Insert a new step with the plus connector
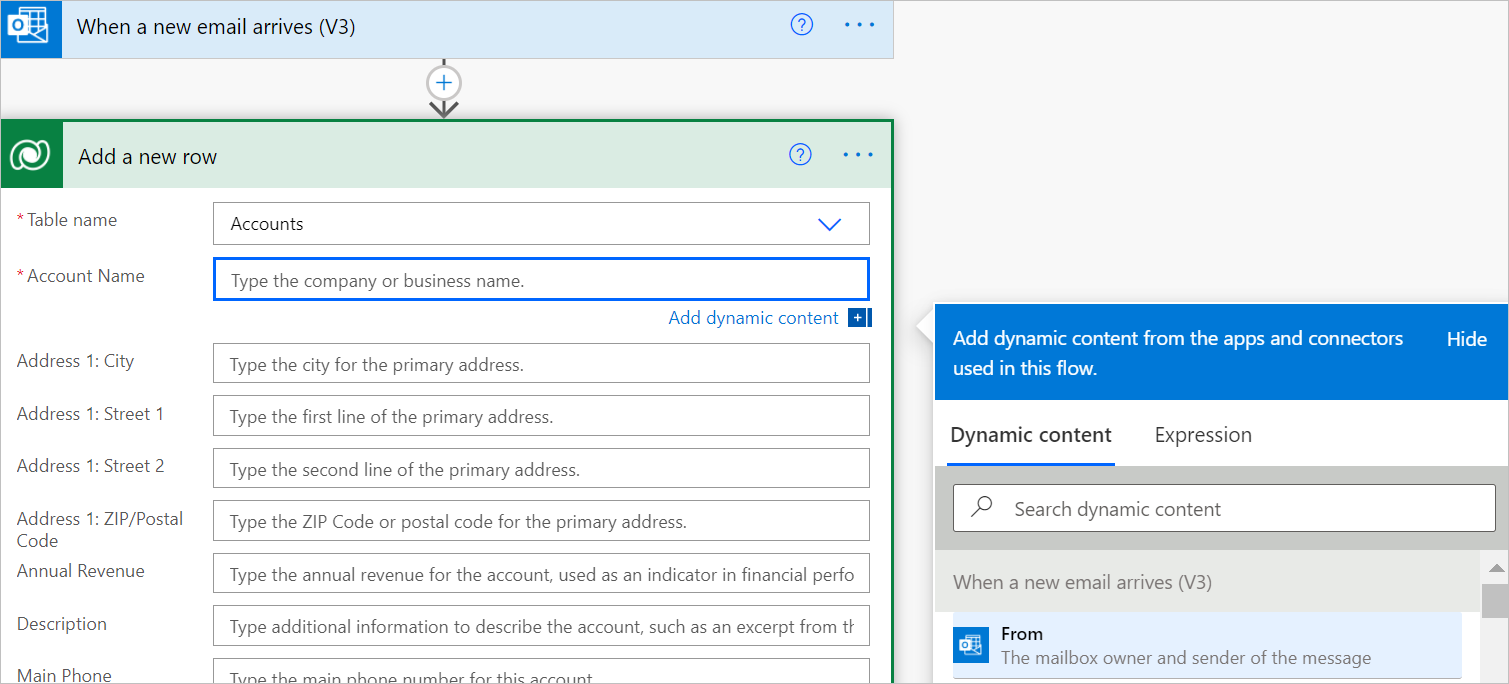 click(444, 82)
